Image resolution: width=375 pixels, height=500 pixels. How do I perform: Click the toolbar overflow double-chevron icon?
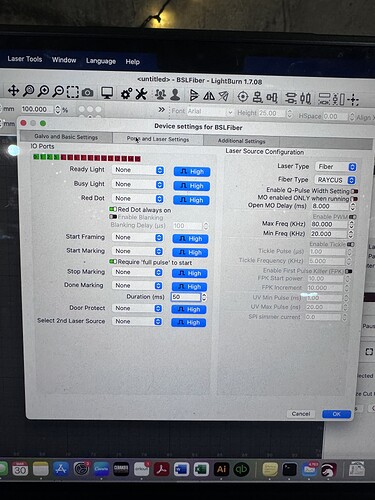162,110
